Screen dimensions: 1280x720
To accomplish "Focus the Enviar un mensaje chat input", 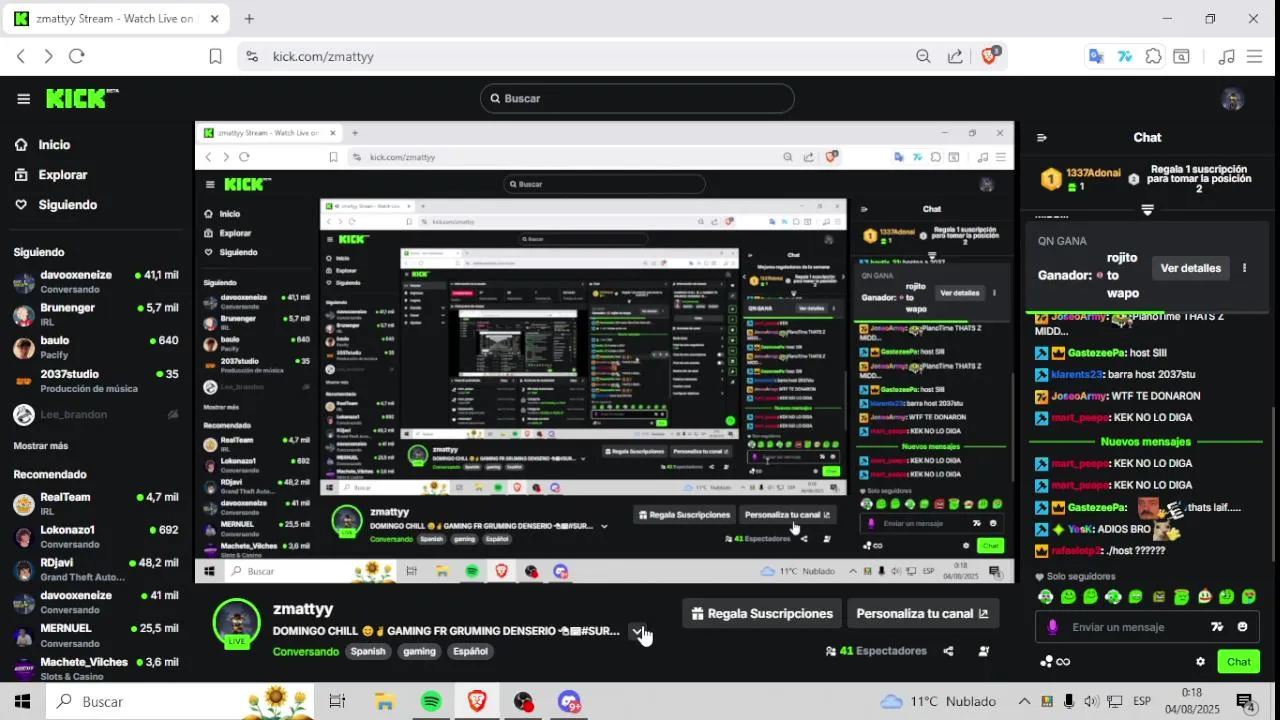I will 1118,627.
